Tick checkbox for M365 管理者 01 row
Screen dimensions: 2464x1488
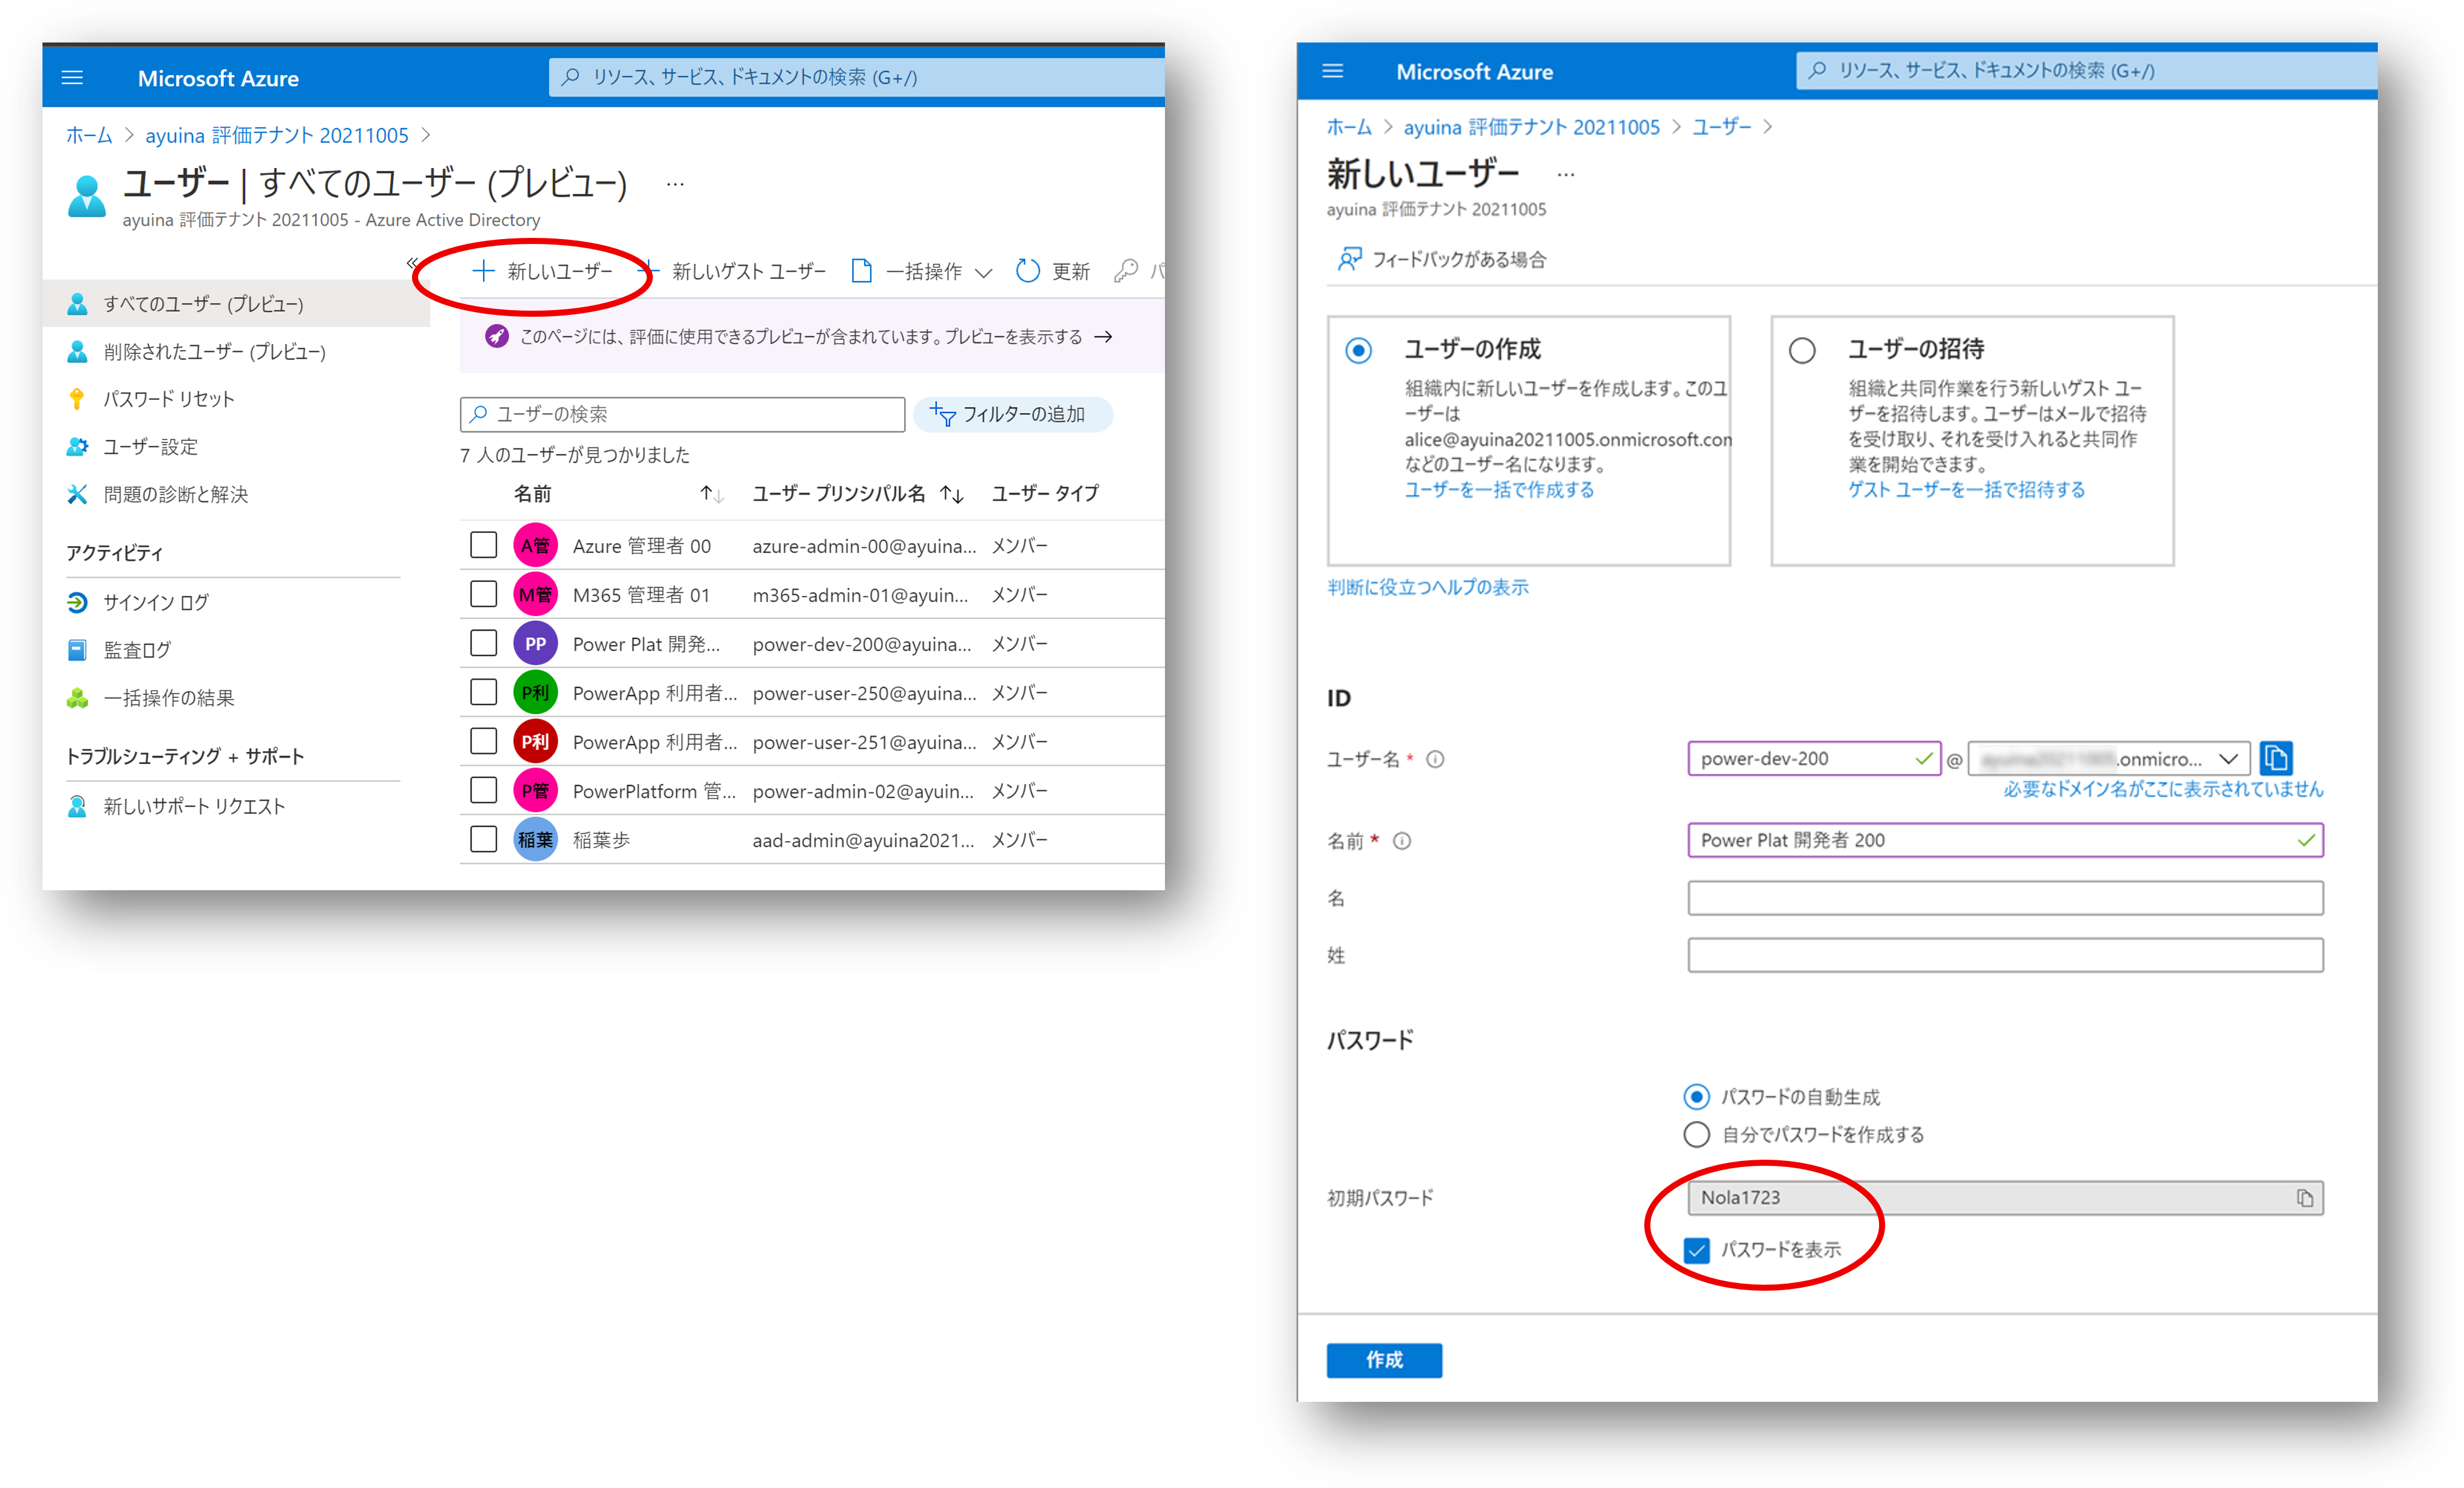(x=483, y=594)
